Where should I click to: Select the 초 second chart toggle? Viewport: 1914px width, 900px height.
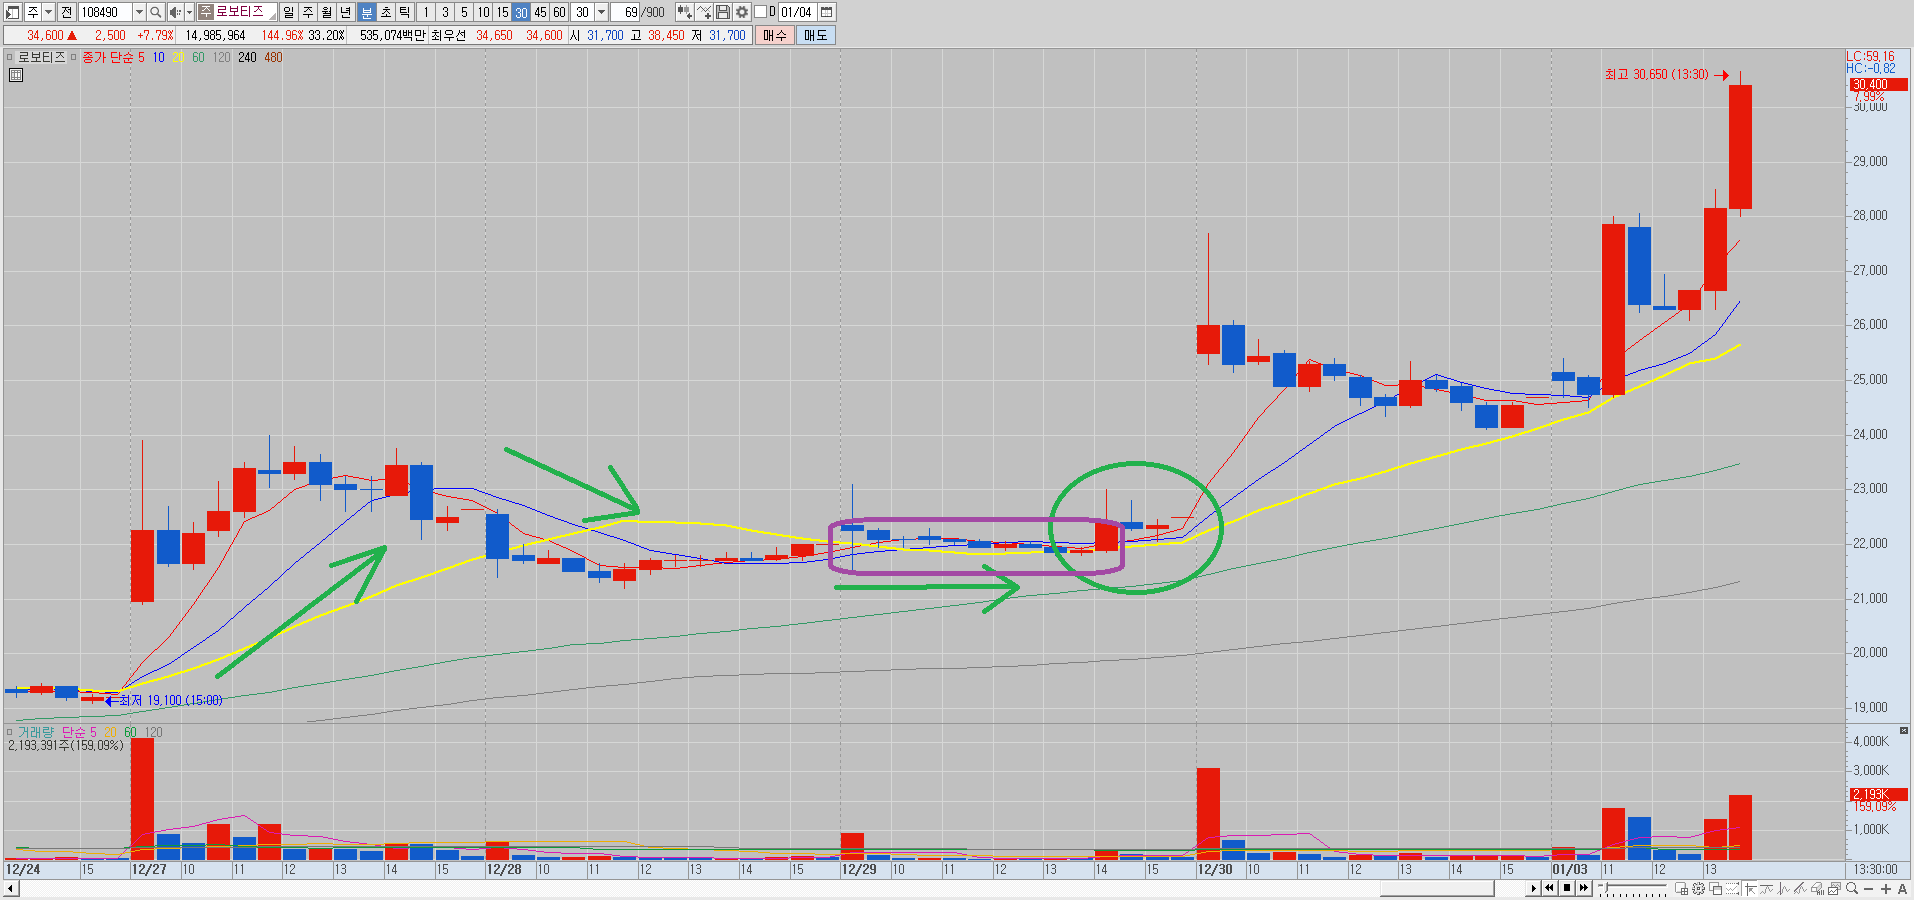click(x=386, y=12)
